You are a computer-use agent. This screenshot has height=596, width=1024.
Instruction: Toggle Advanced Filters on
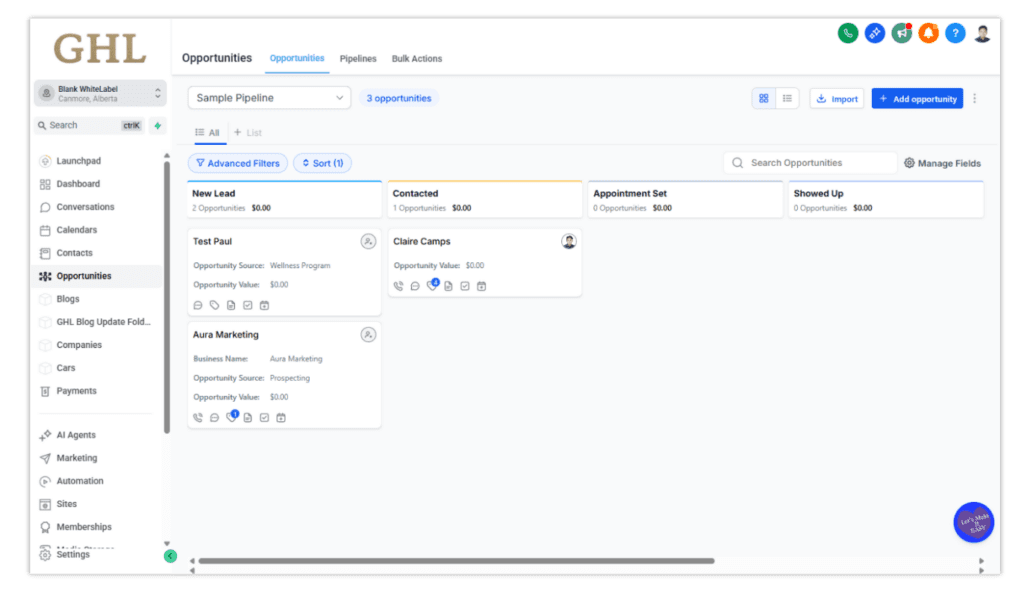pos(237,162)
